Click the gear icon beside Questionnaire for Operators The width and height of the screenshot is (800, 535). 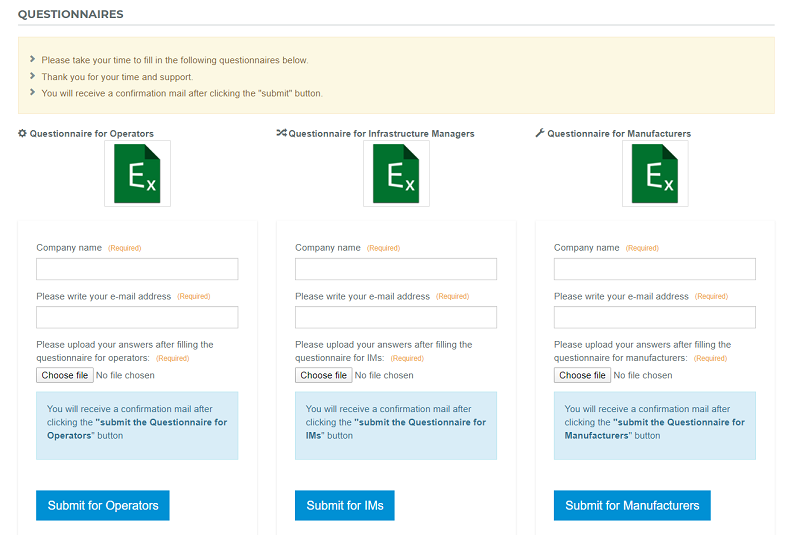pyautogui.click(x=22, y=133)
